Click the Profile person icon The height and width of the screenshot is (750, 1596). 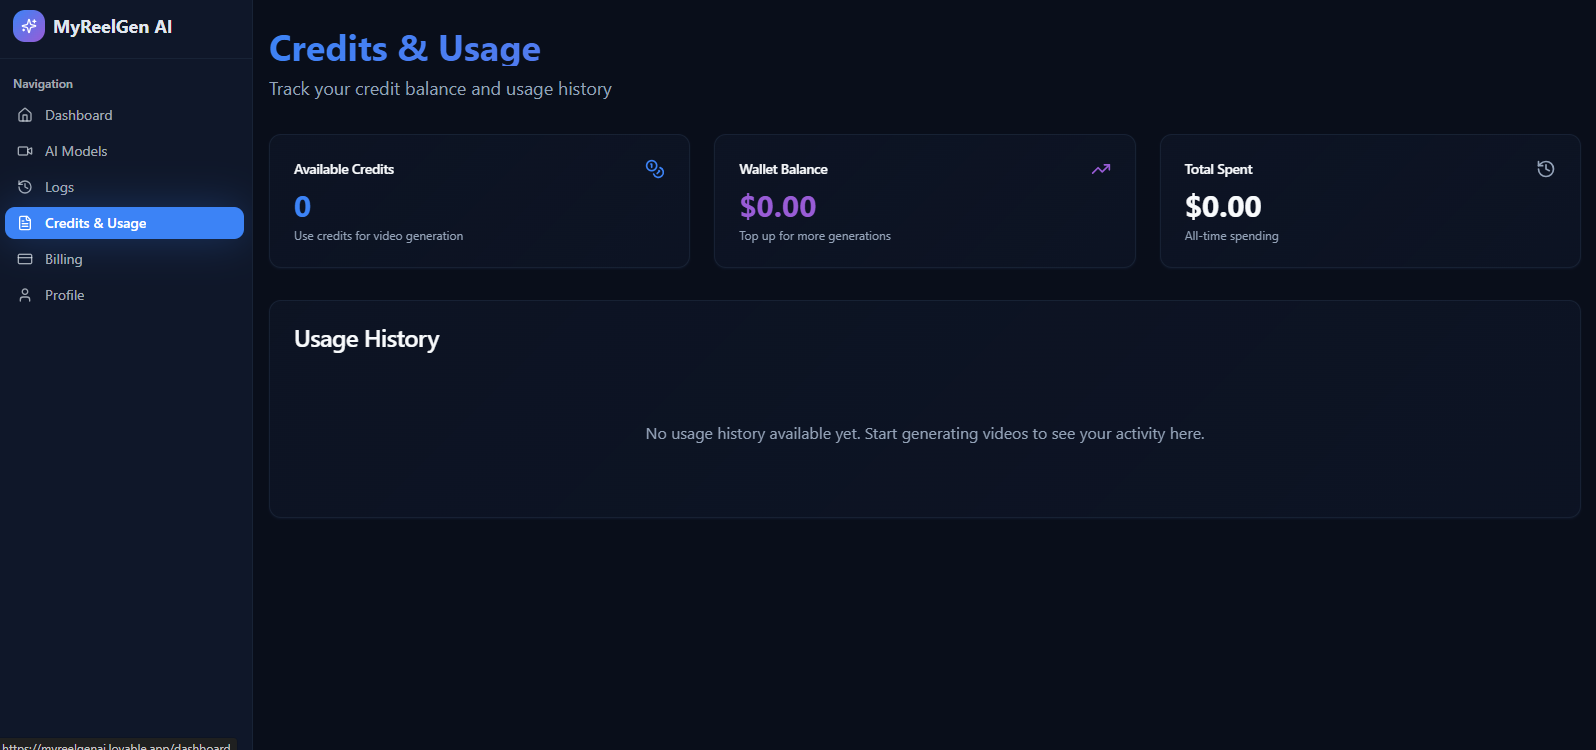pos(25,295)
